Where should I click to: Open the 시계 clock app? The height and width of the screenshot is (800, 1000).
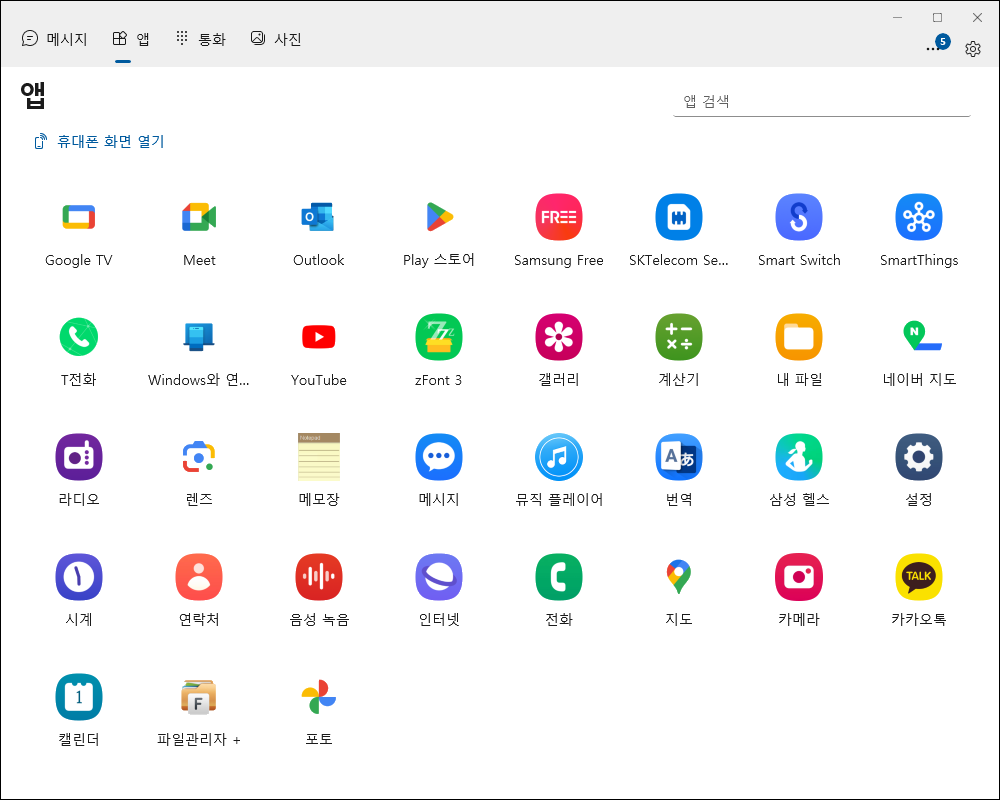(78, 577)
